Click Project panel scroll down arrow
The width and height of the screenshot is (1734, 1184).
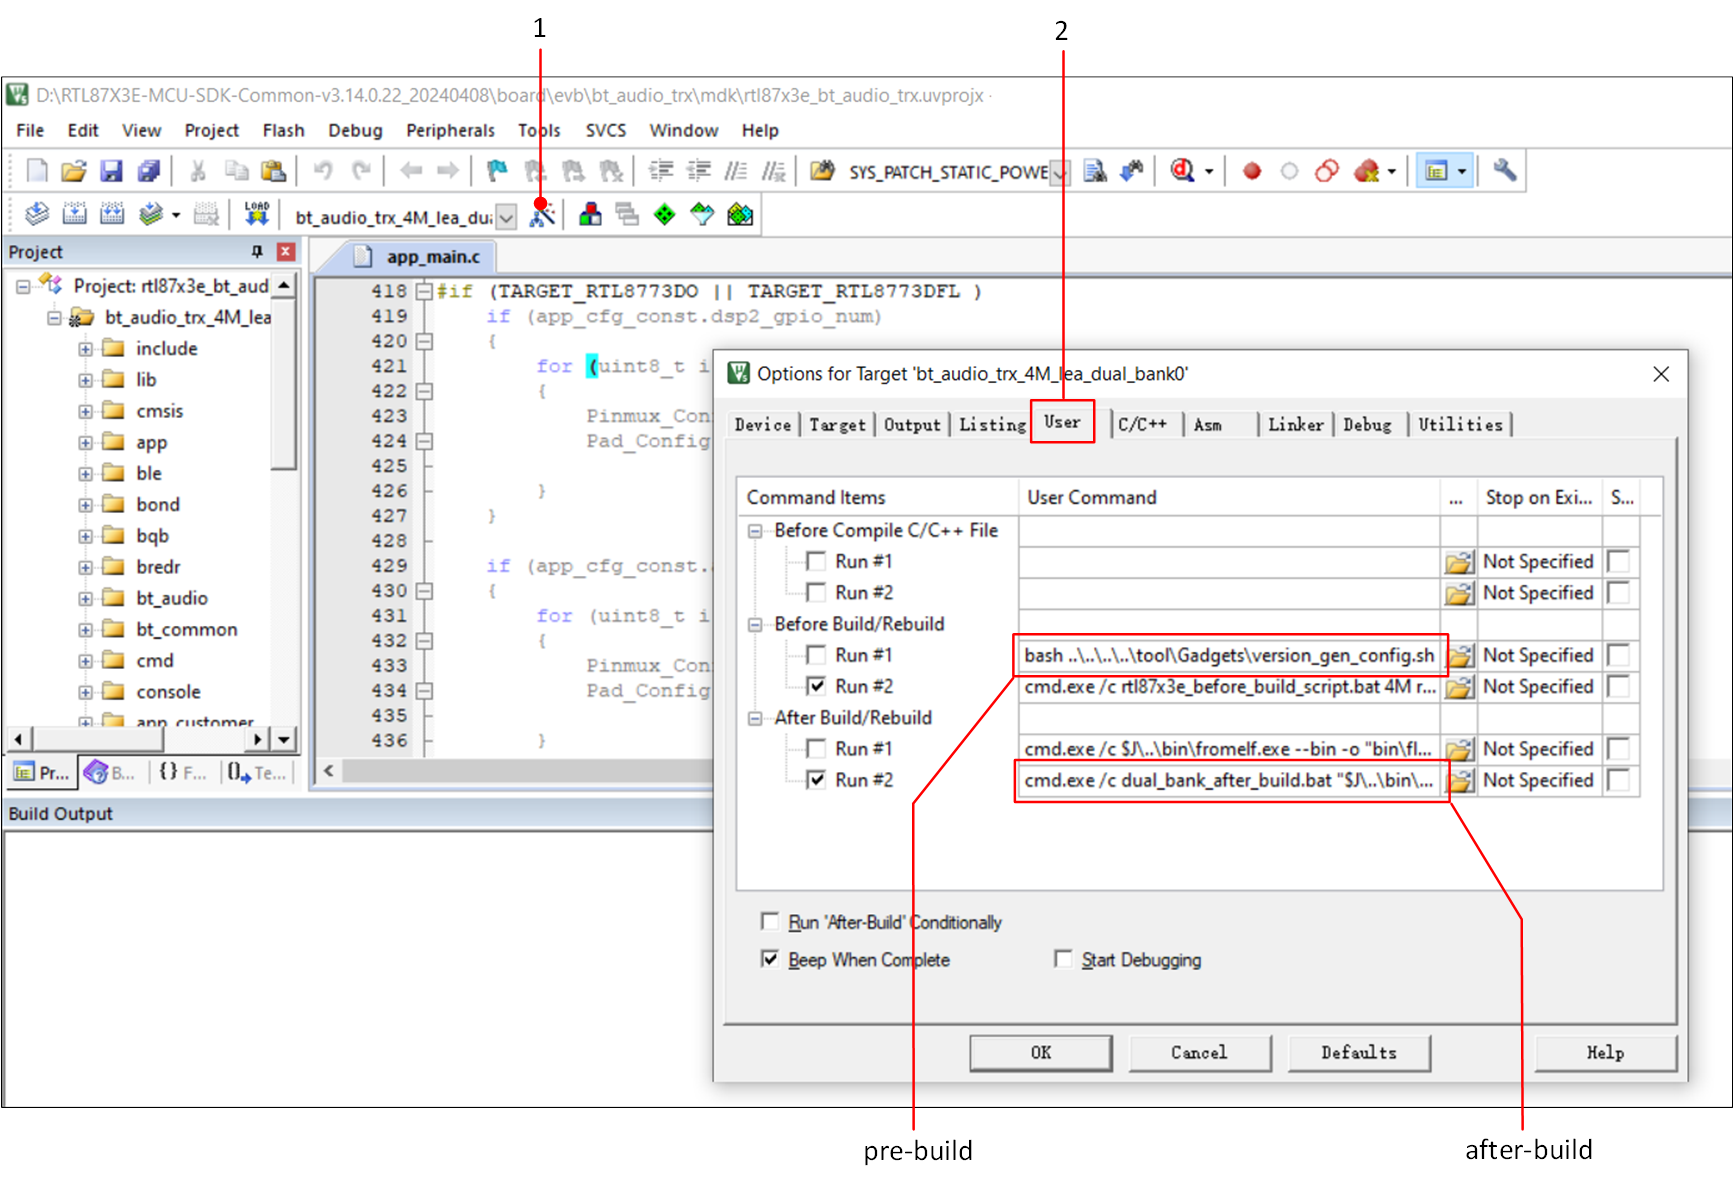point(285,740)
